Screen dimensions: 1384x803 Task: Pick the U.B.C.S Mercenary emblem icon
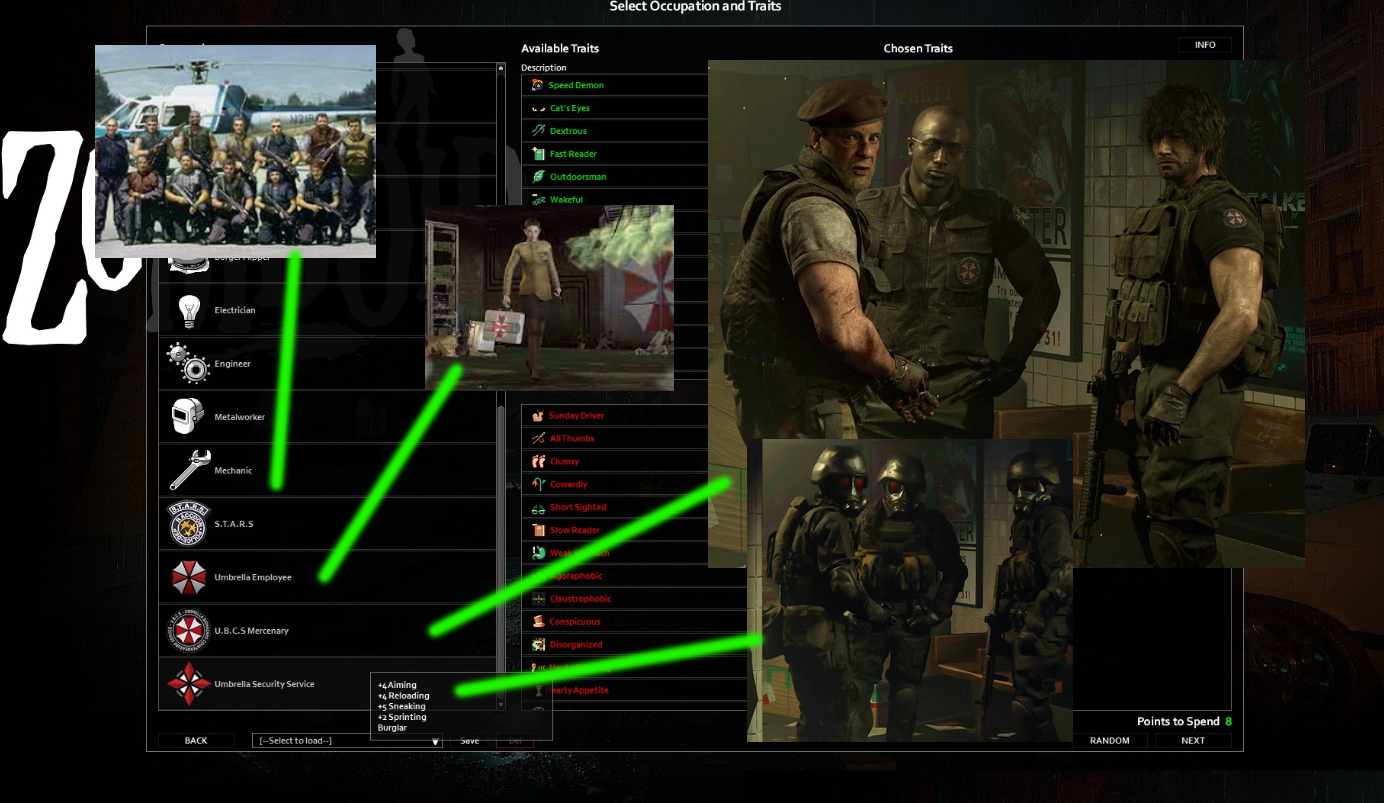[188, 631]
